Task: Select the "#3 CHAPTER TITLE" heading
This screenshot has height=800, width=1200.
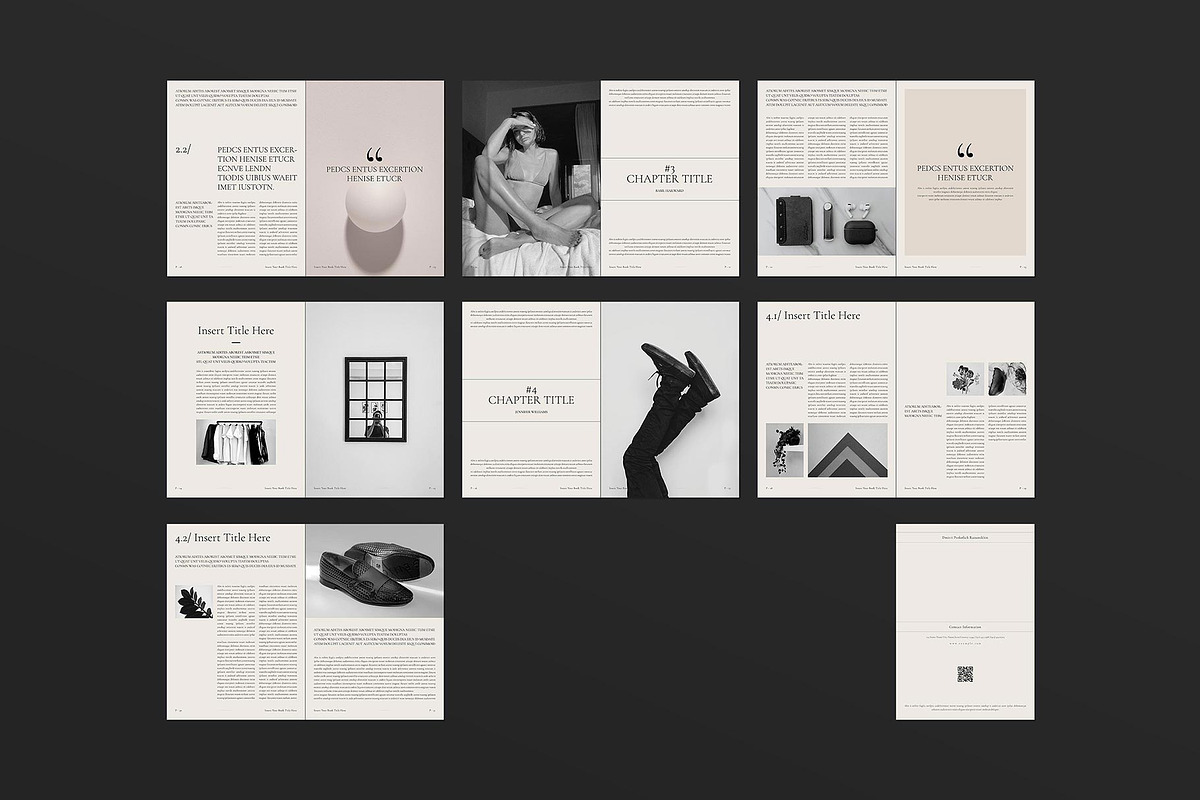Action: click(x=670, y=175)
